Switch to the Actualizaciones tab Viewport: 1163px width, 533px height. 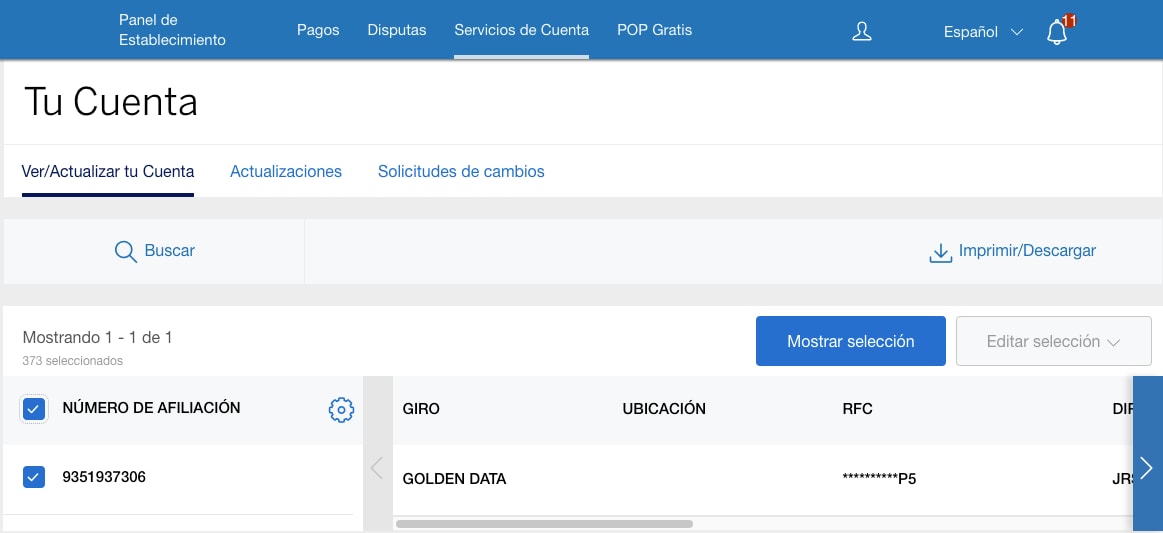click(286, 172)
